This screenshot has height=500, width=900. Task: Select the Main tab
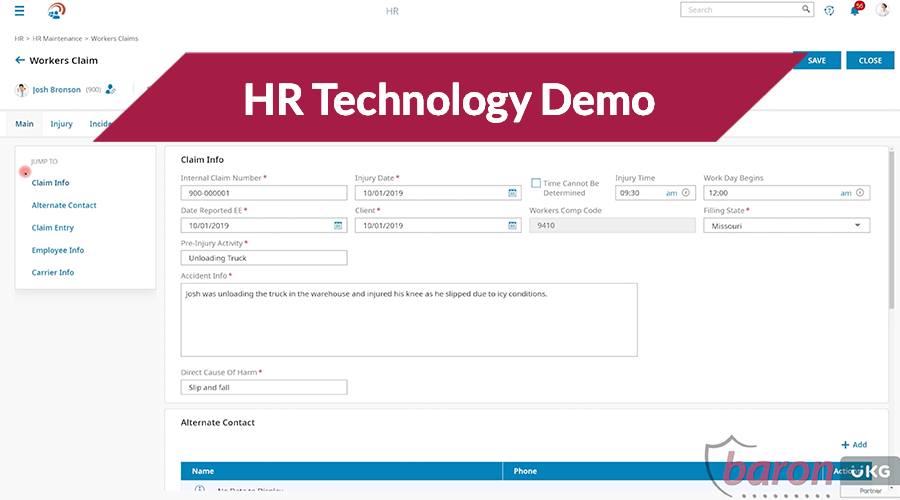tap(24, 124)
